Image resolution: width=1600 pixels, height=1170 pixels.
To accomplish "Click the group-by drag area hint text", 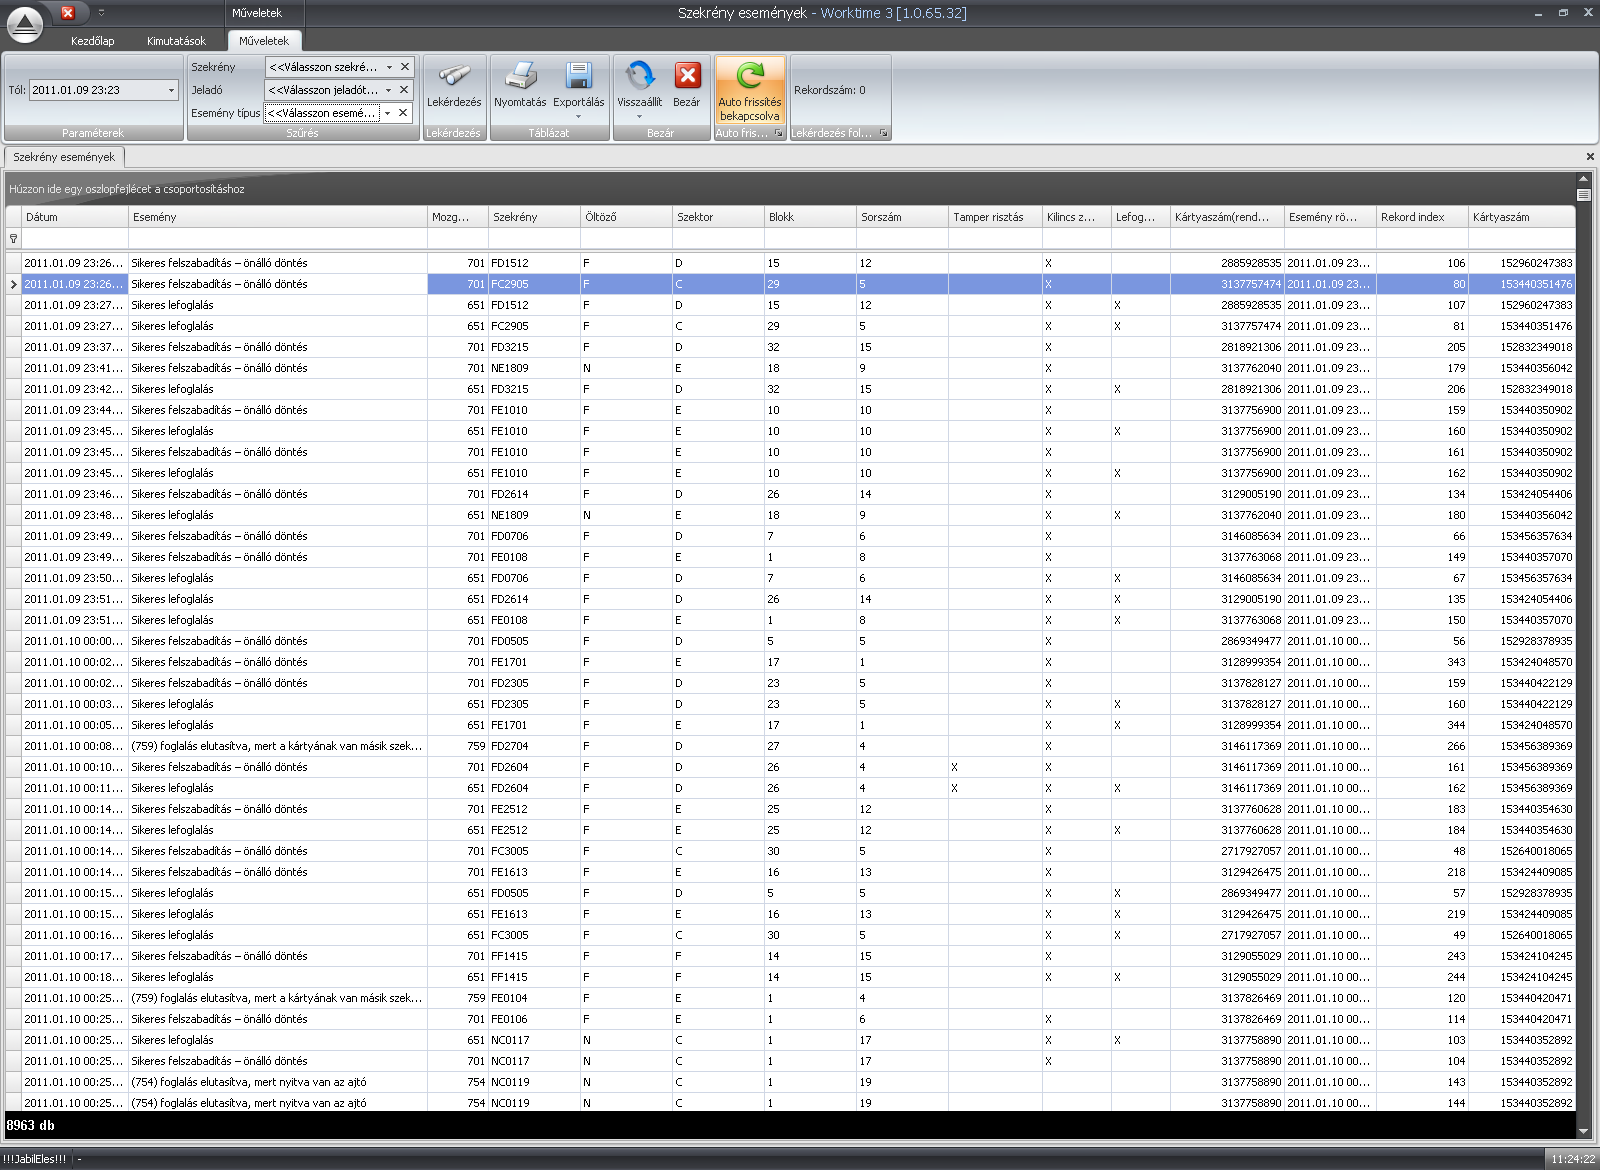I will coord(127,189).
